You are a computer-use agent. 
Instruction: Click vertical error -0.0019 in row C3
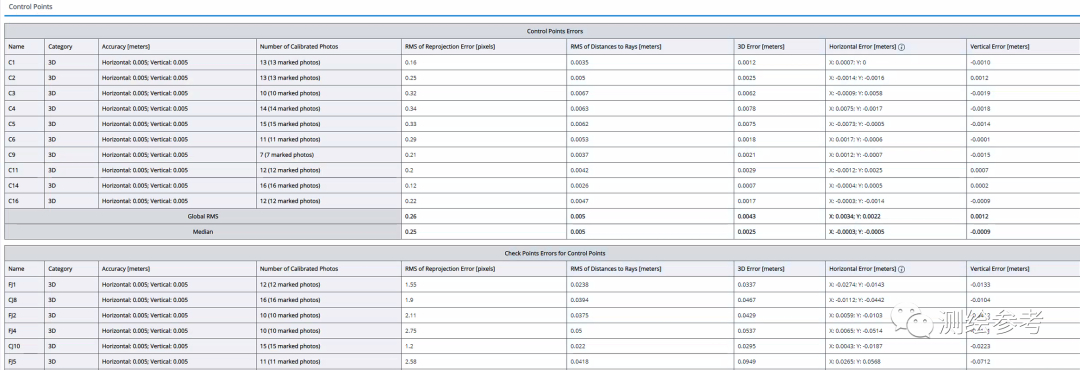[x=979, y=93]
